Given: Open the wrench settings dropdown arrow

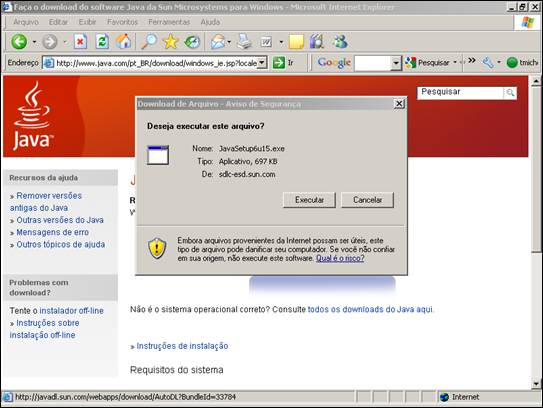Looking at the screenshot, I should pyautogui.click(x=499, y=63).
